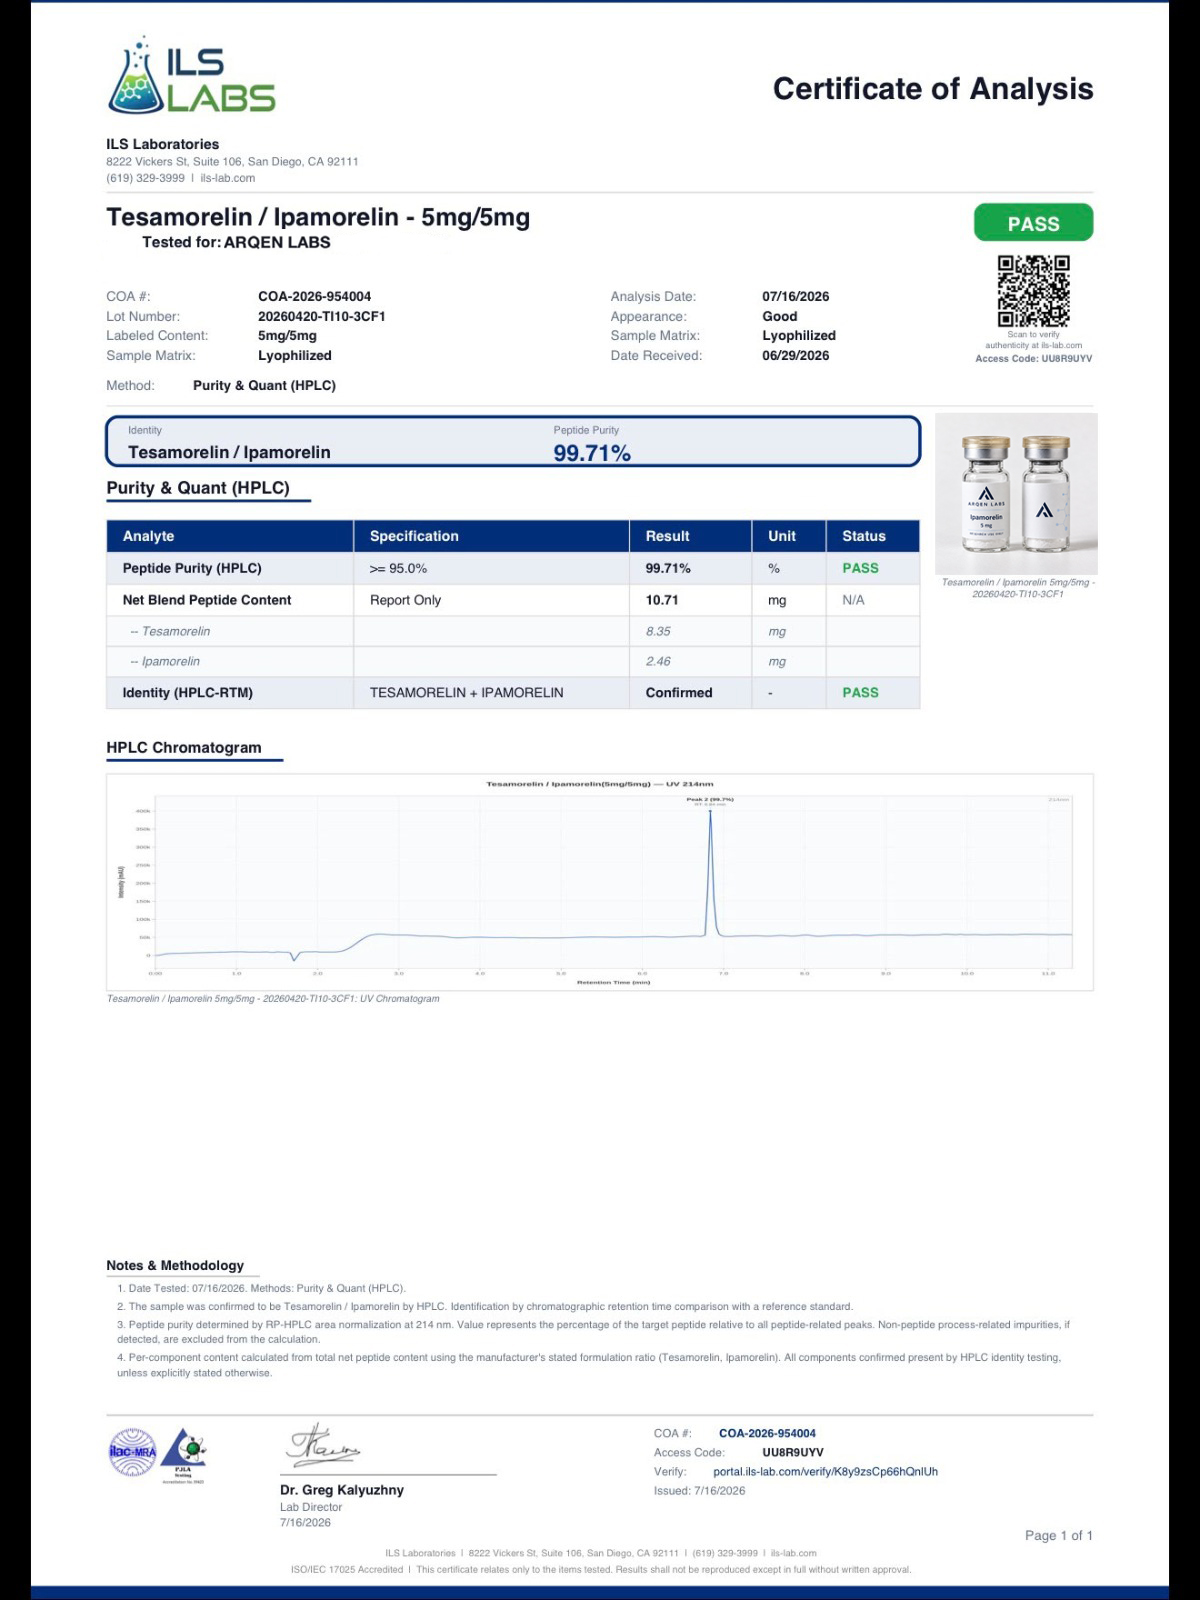Click date received '06/29/2026' value
Screen dimensions: 1200x1600
point(795,355)
